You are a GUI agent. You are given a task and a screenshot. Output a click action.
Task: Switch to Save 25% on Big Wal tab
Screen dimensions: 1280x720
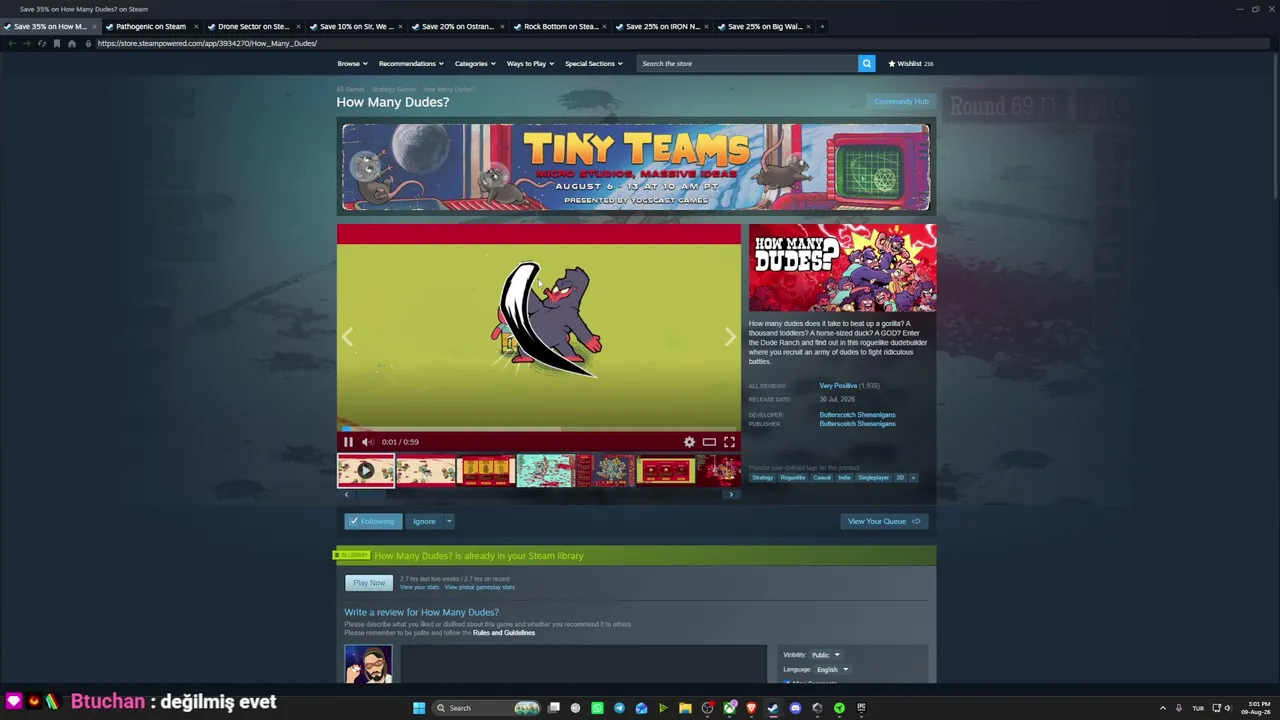(x=765, y=26)
